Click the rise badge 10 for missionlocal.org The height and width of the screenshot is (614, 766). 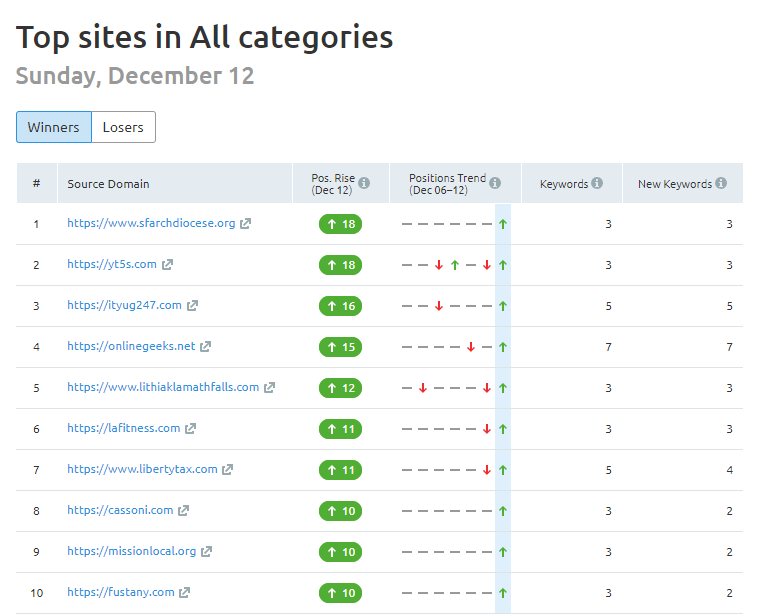(340, 552)
